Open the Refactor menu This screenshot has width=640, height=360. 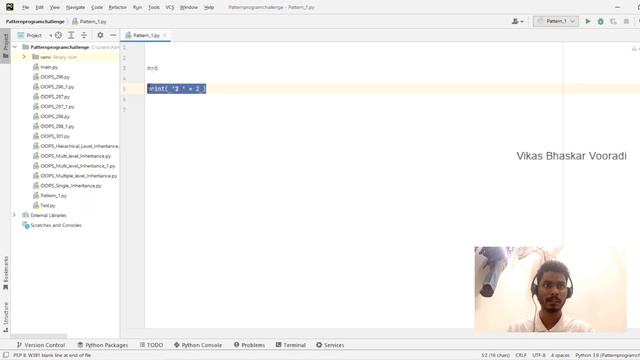[x=118, y=7]
